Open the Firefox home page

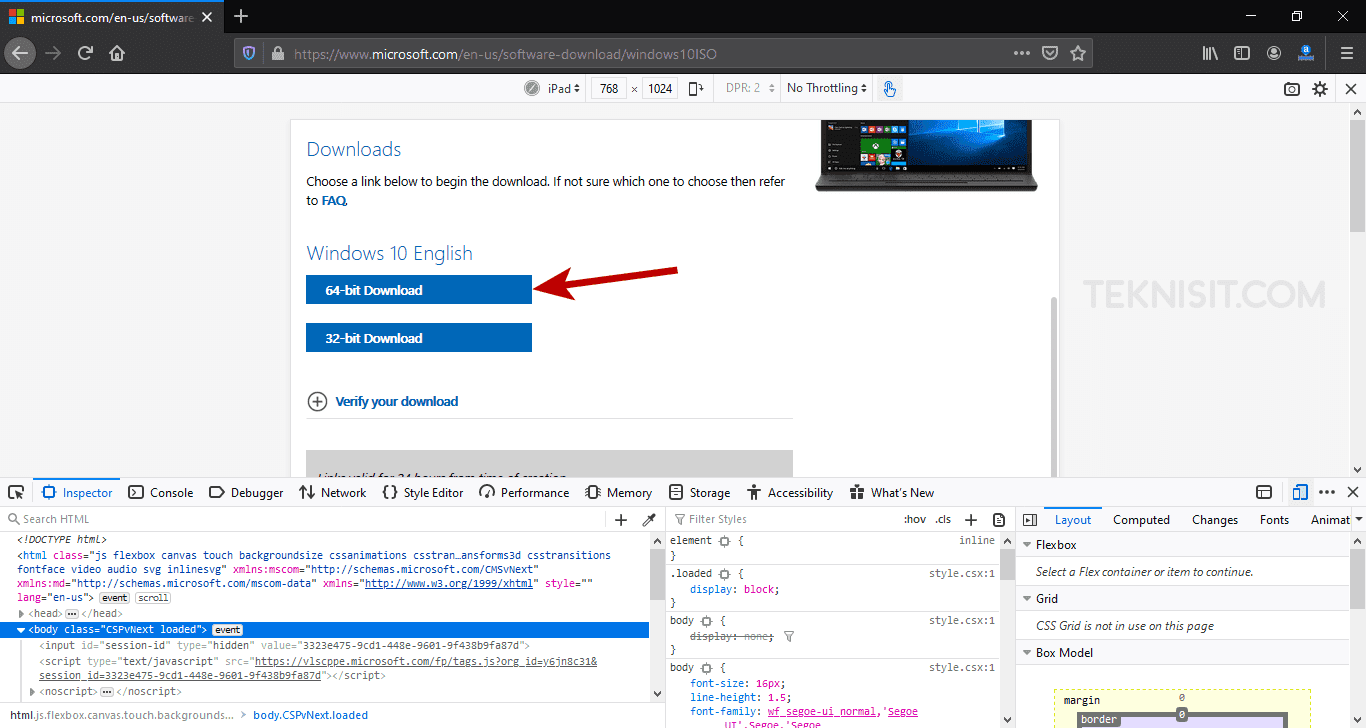pyautogui.click(x=117, y=53)
